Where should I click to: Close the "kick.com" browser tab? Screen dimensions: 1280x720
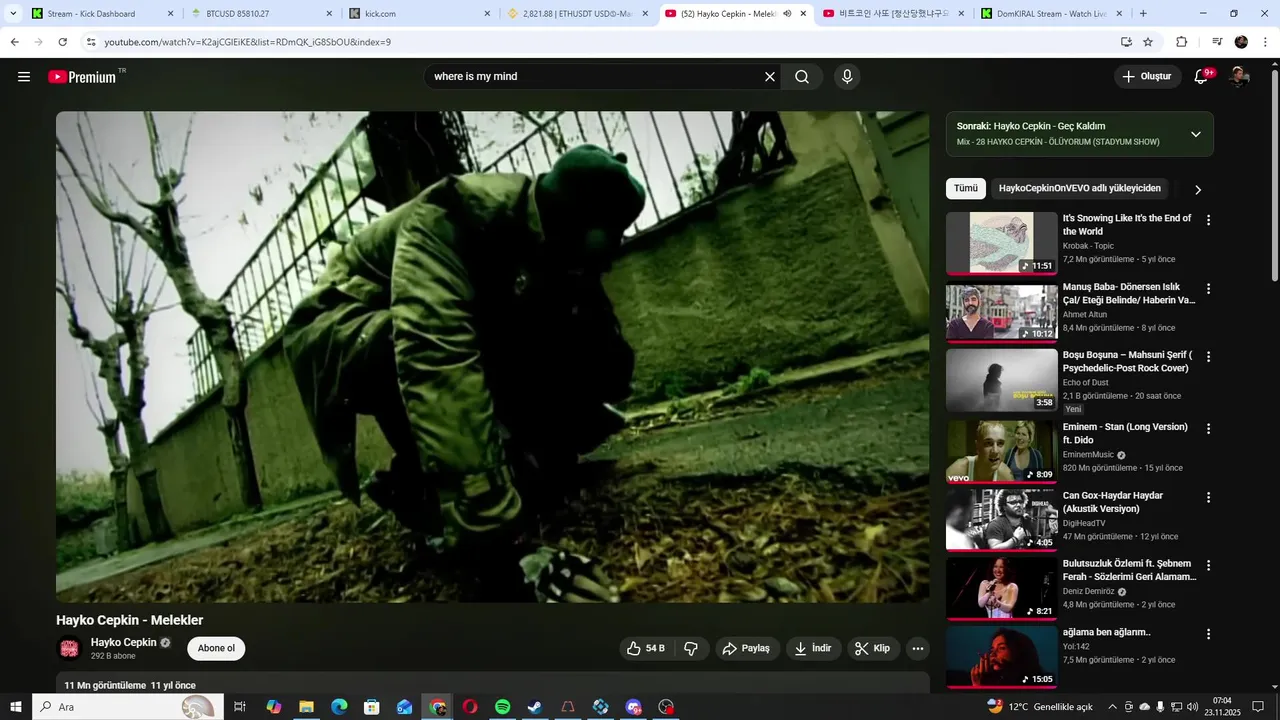click(x=487, y=14)
